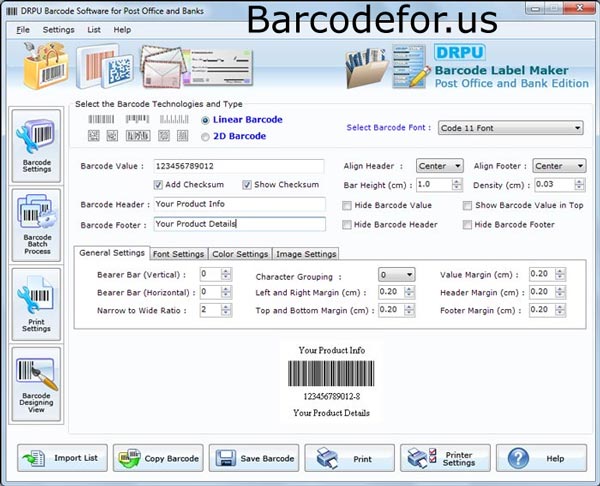Select the 2D Barcode radio button
600x486 pixels.
point(205,137)
